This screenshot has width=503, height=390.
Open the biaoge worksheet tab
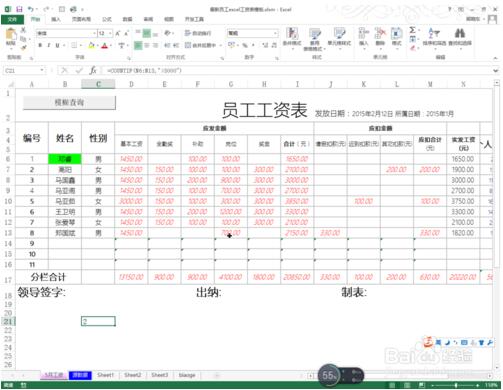point(187,375)
